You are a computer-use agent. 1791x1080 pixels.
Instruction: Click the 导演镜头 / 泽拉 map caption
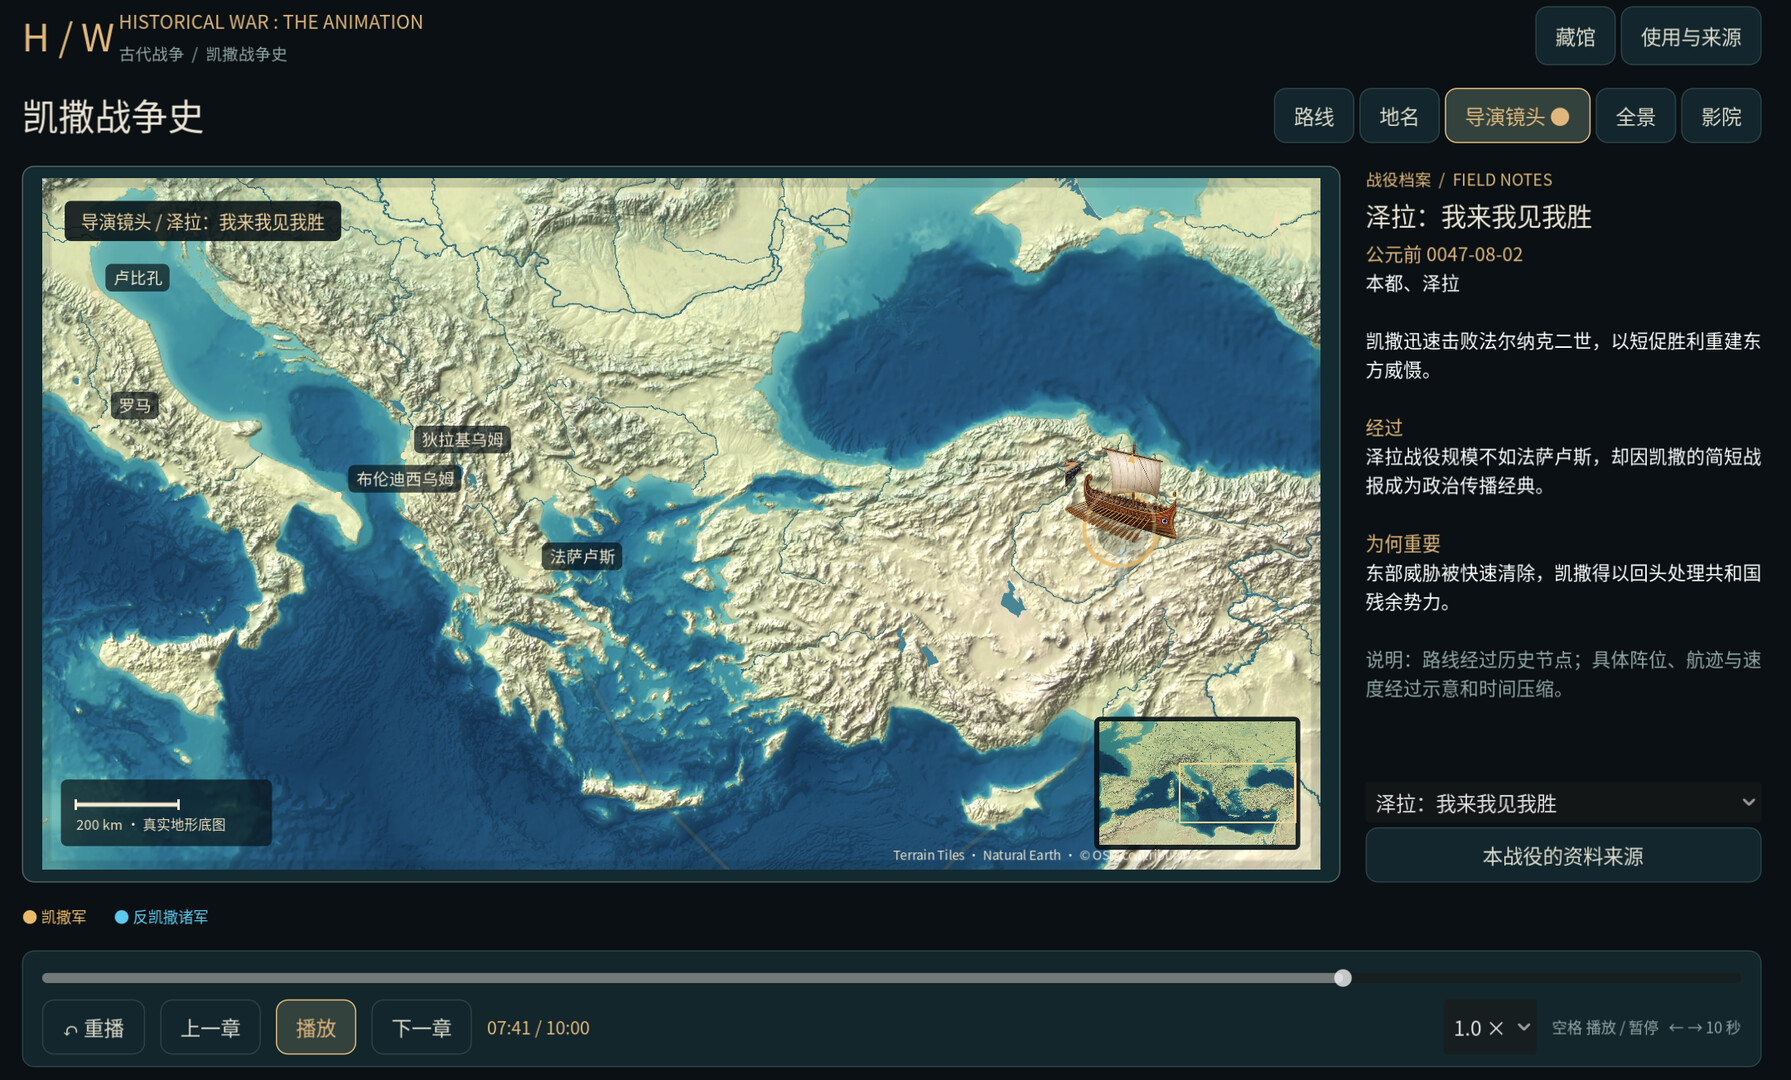tap(203, 222)
